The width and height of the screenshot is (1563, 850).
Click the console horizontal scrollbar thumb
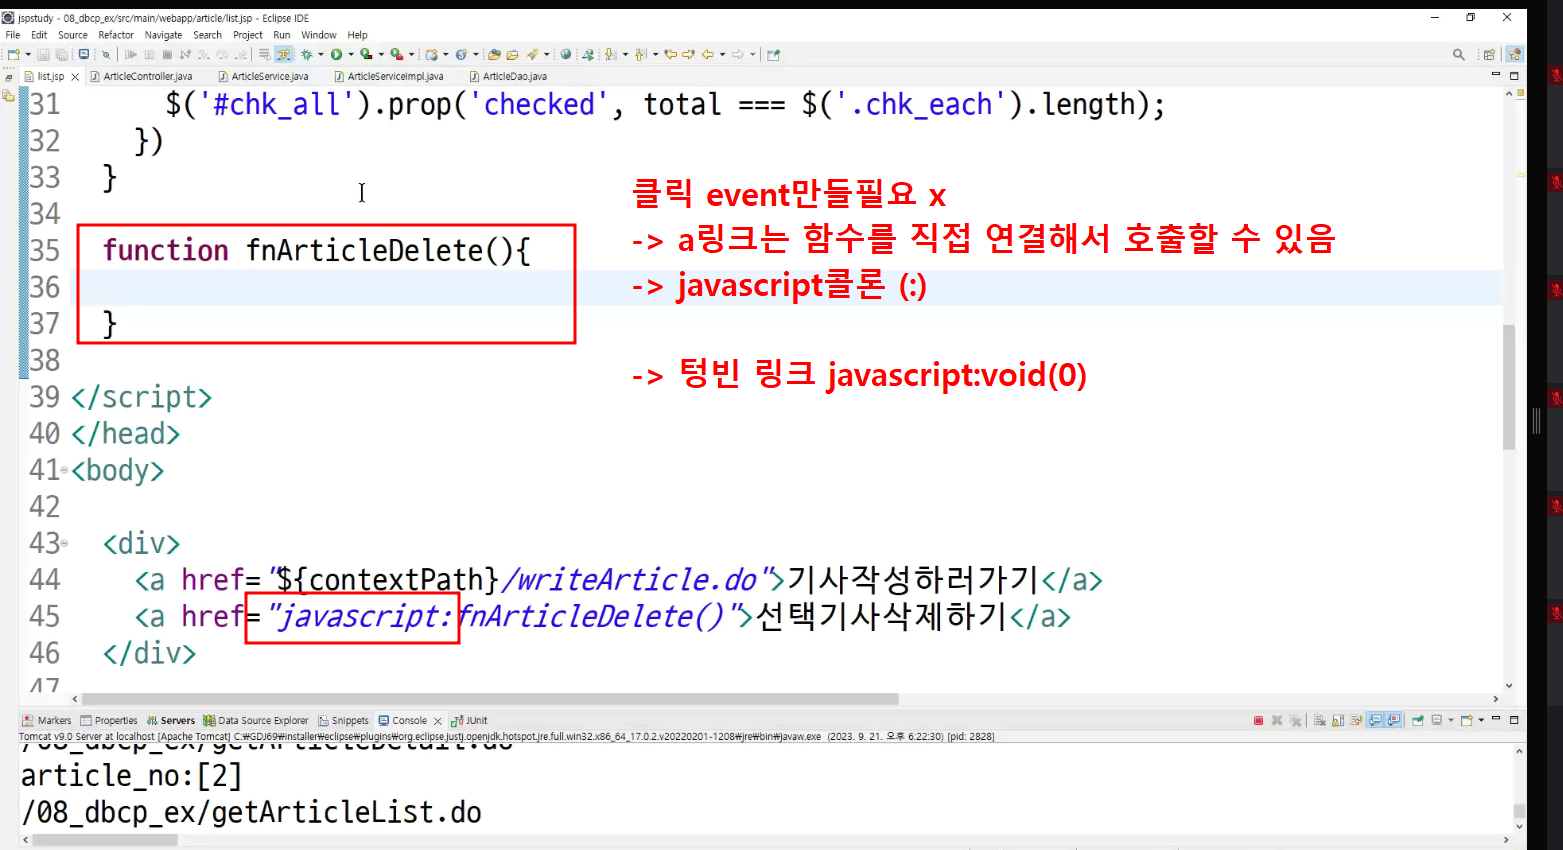[x=105, y=840]
